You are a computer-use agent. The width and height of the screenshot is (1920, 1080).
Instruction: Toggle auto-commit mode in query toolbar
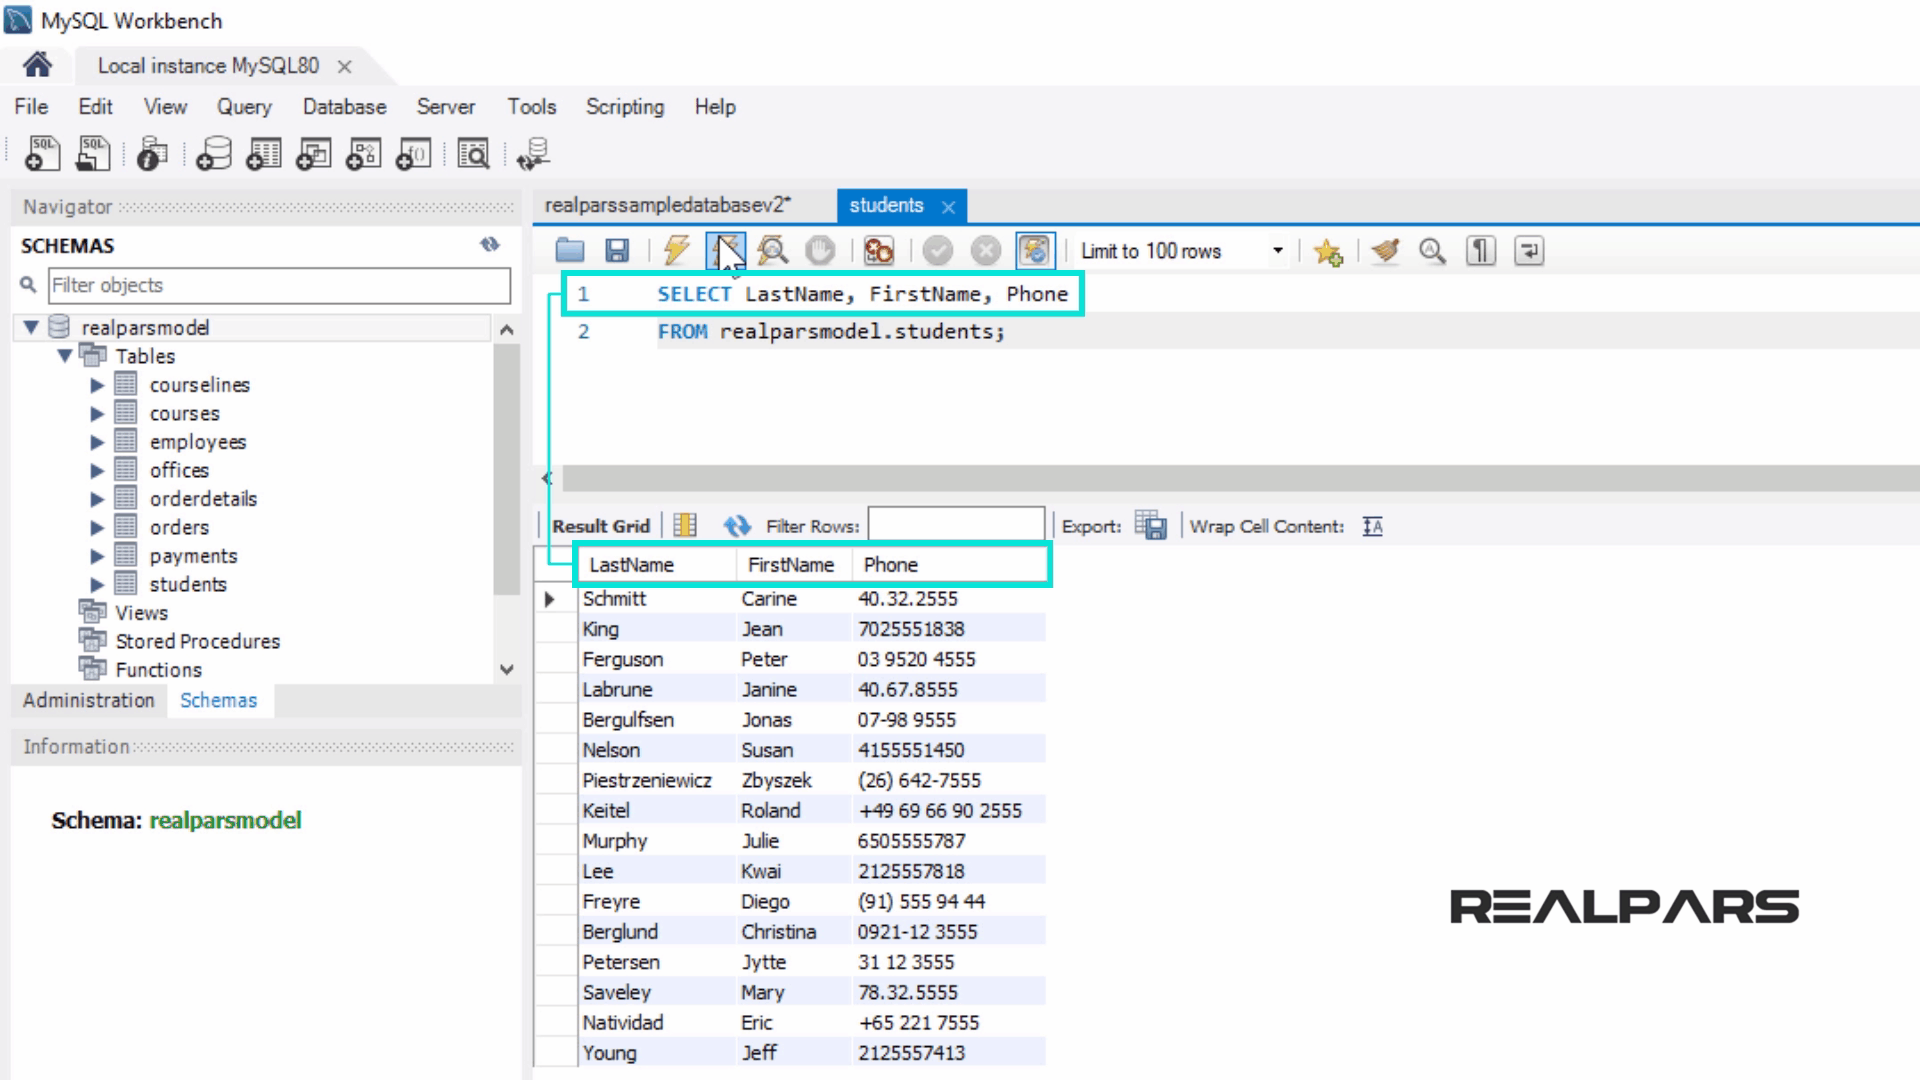coord(1035,251)
